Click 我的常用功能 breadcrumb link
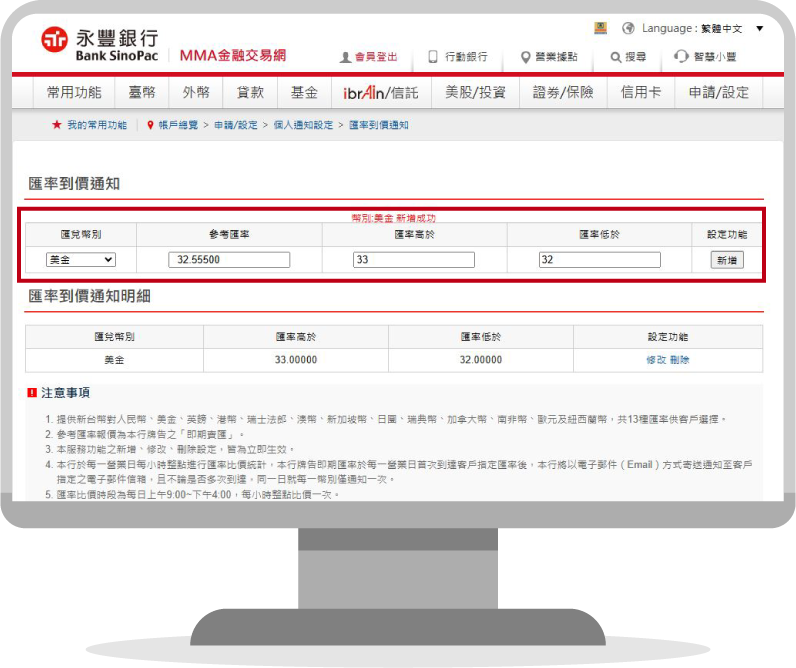 97,125
